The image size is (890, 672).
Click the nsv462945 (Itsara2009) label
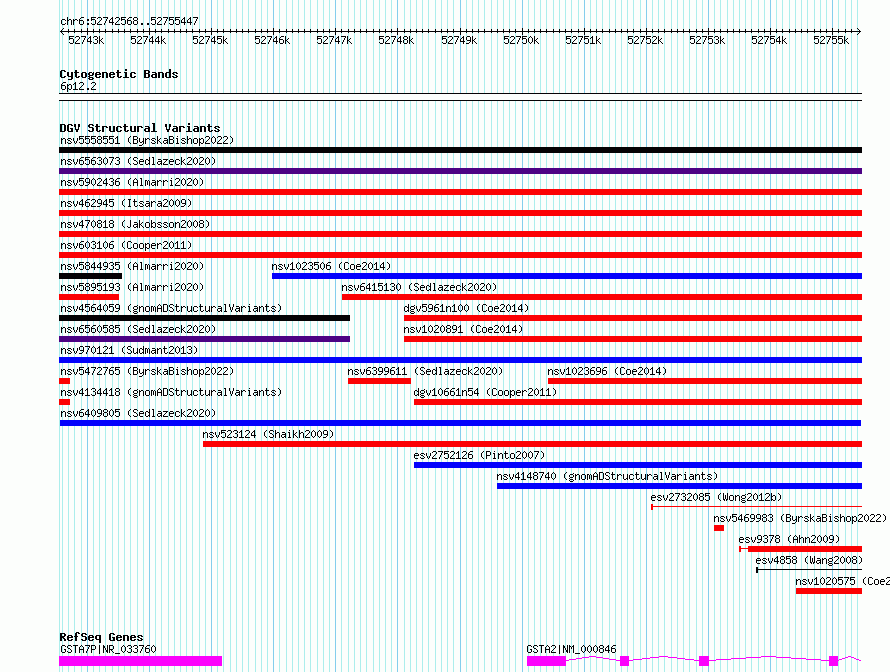tap(126, 203)
